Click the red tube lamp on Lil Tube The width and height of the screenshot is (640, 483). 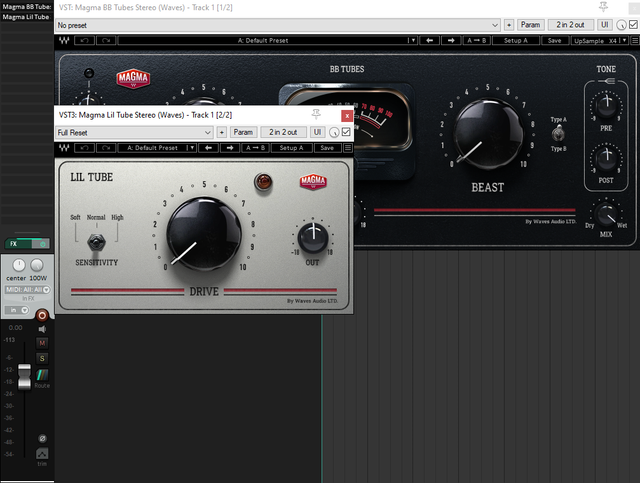click(x=263, y=182)
